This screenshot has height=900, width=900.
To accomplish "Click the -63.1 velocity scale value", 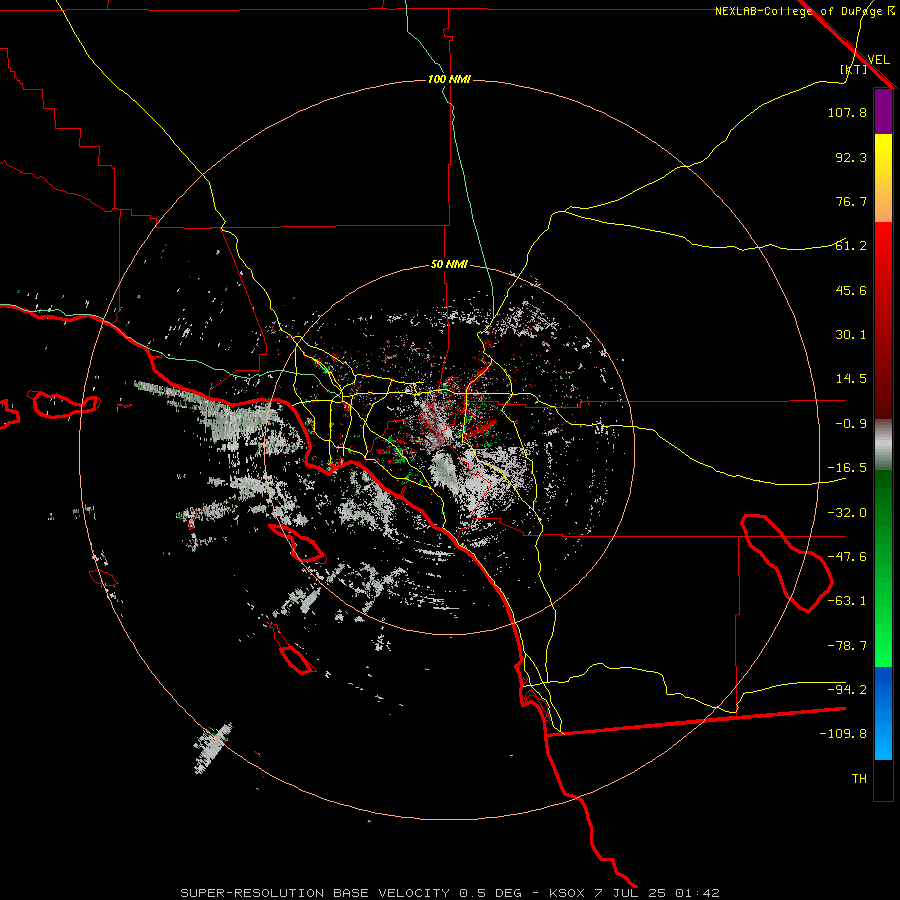I will pyautogui.click(x=847, y=601).
